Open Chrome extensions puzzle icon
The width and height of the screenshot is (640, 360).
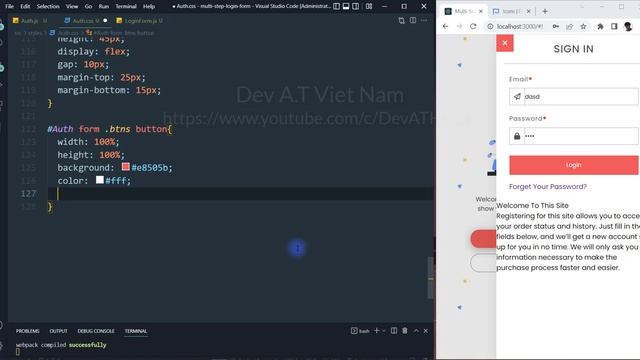point(600,27)
